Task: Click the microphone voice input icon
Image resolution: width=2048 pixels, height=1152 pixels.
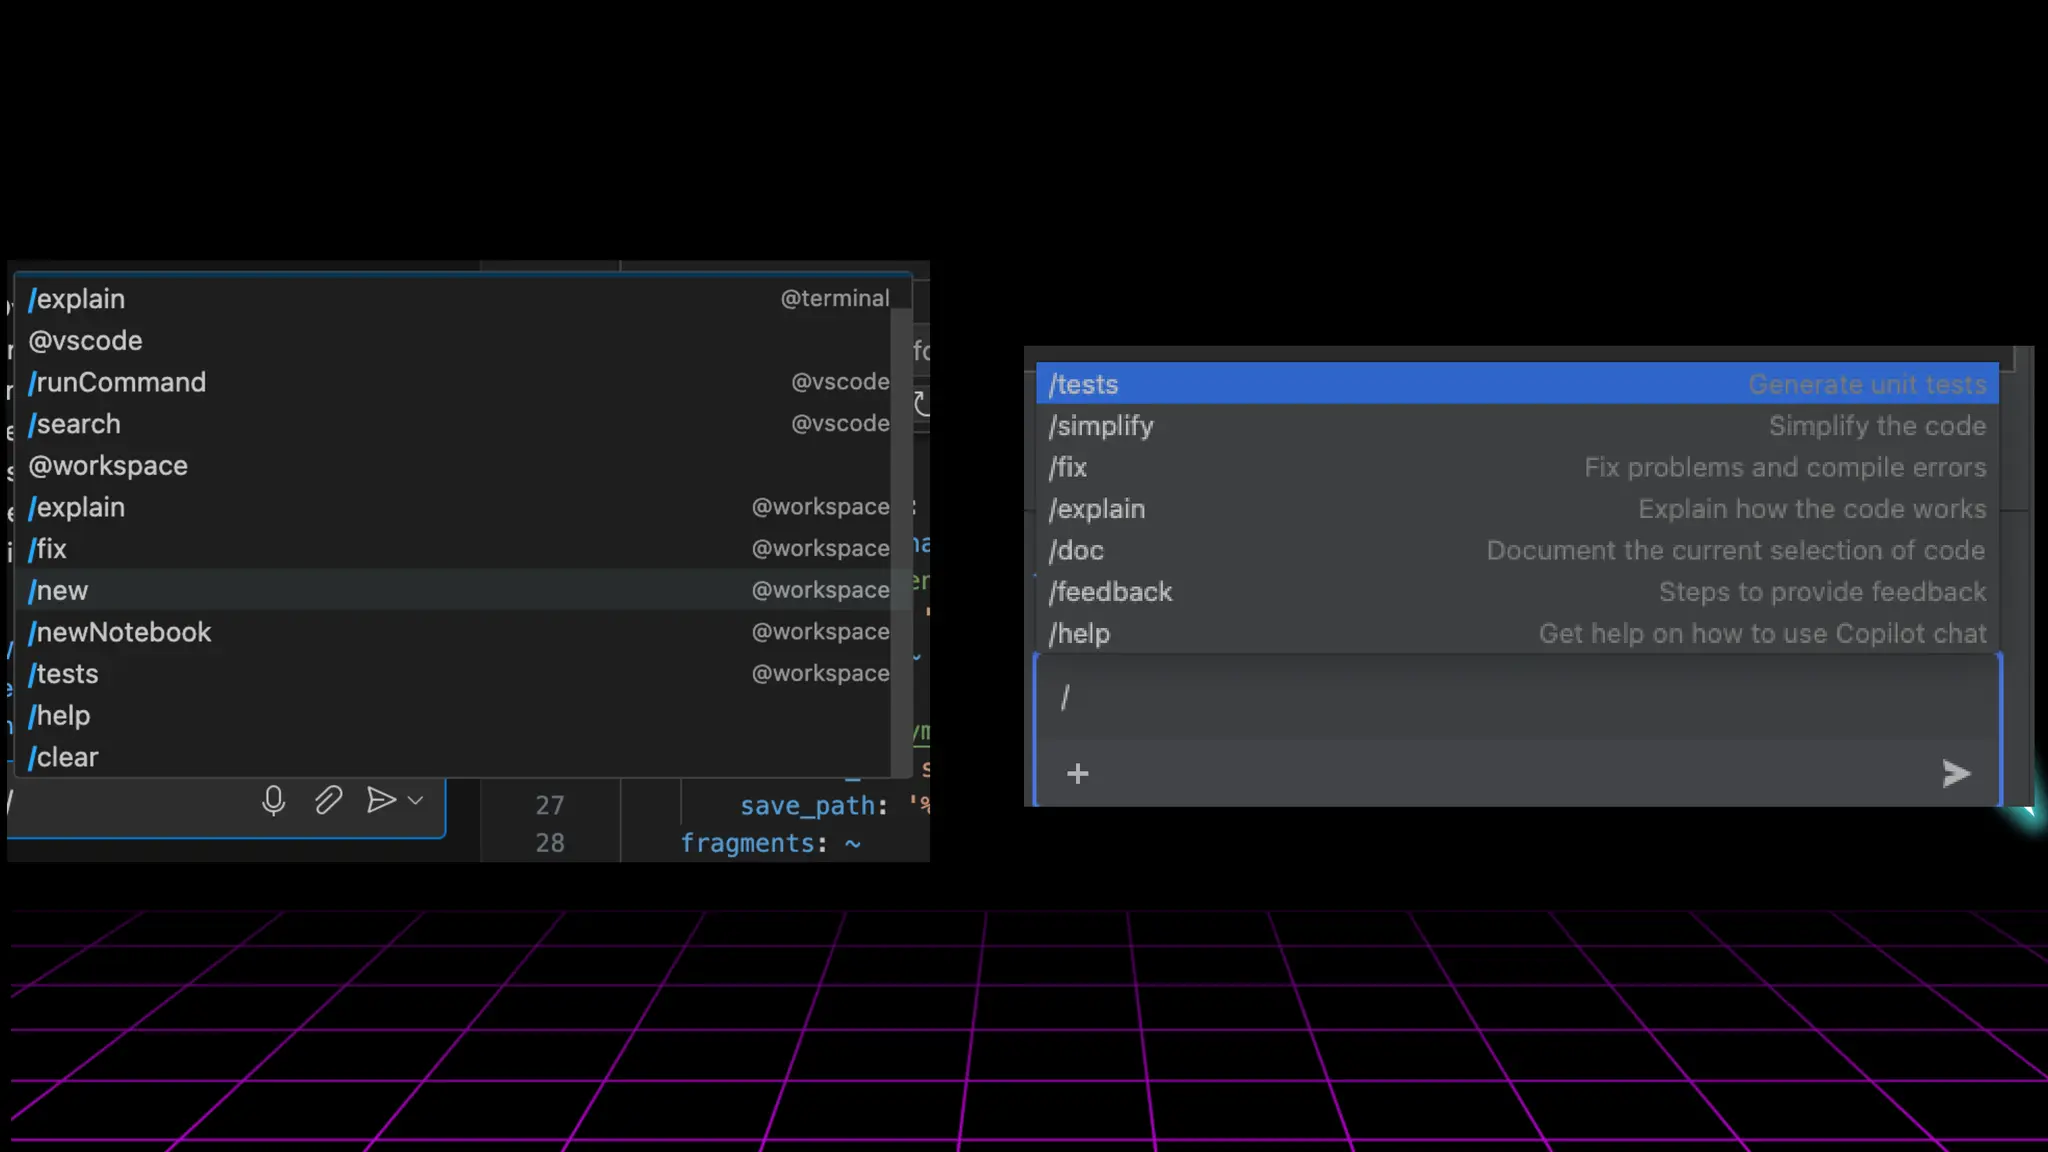Action: click(x=273, y=800)
